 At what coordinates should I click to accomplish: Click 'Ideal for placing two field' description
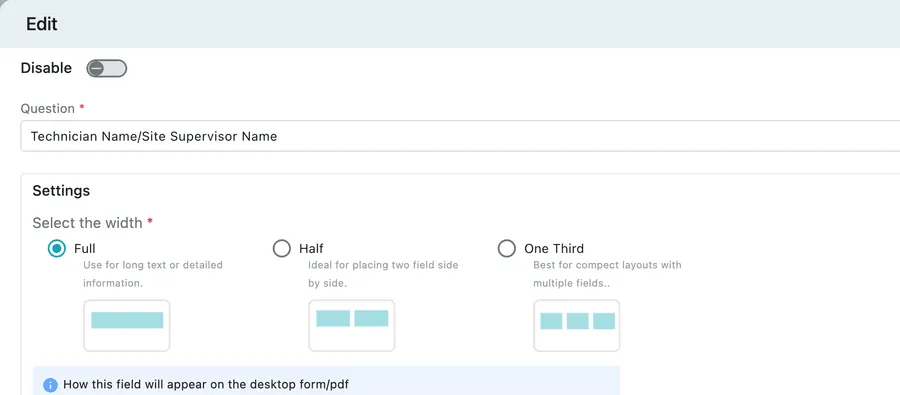pyautogui.click(x=383, y=274)
